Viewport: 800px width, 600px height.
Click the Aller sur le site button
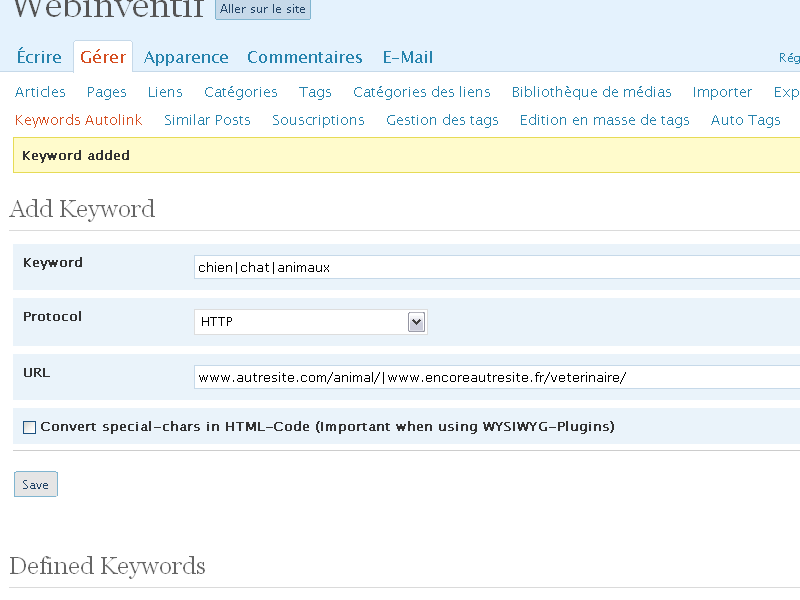pos(263,9)
